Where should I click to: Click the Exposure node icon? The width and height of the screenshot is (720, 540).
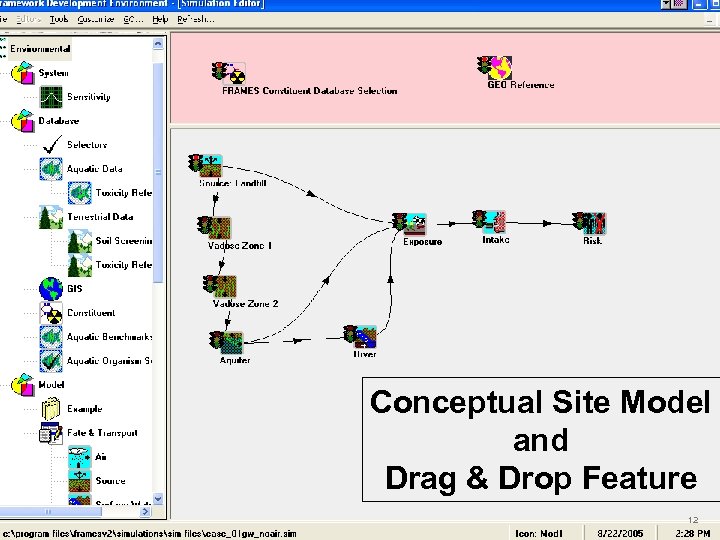[x=410, y=224]
